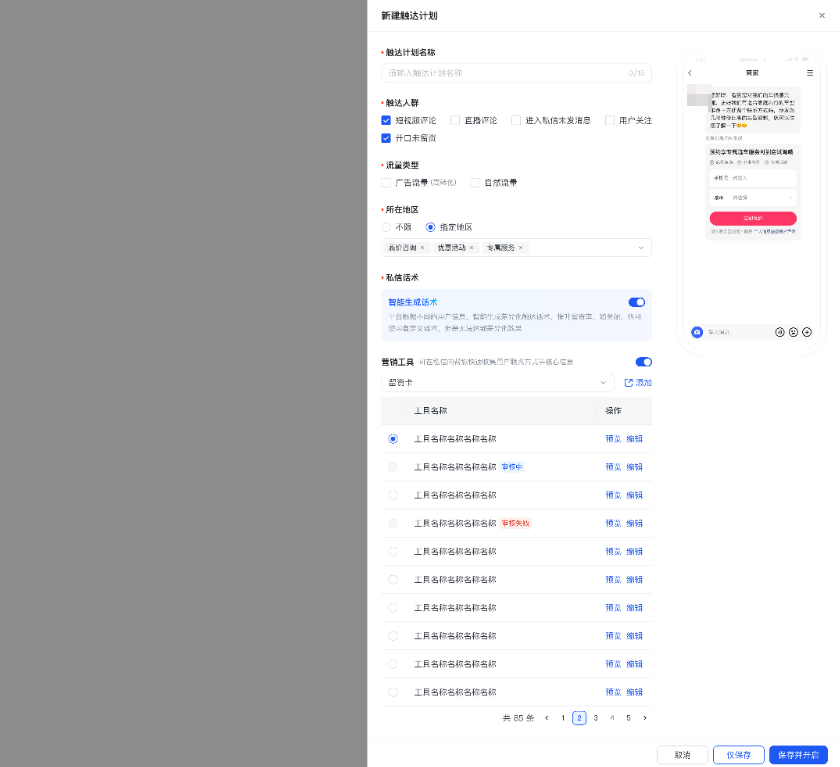Uncheck the 短视频评论 checkbox
Image resolution: width=840 pixels, height=767 pixels.
386,120
